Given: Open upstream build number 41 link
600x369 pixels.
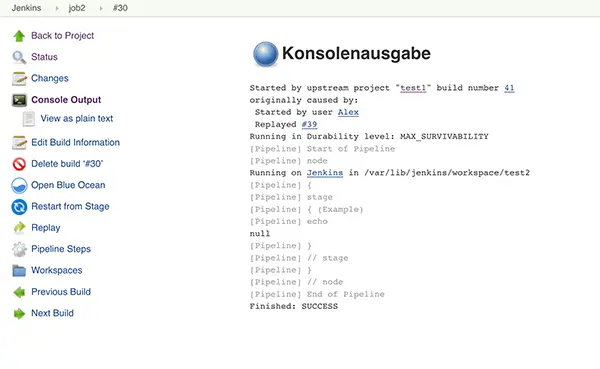Looking at the screenshot, I should tap(509, 88).
